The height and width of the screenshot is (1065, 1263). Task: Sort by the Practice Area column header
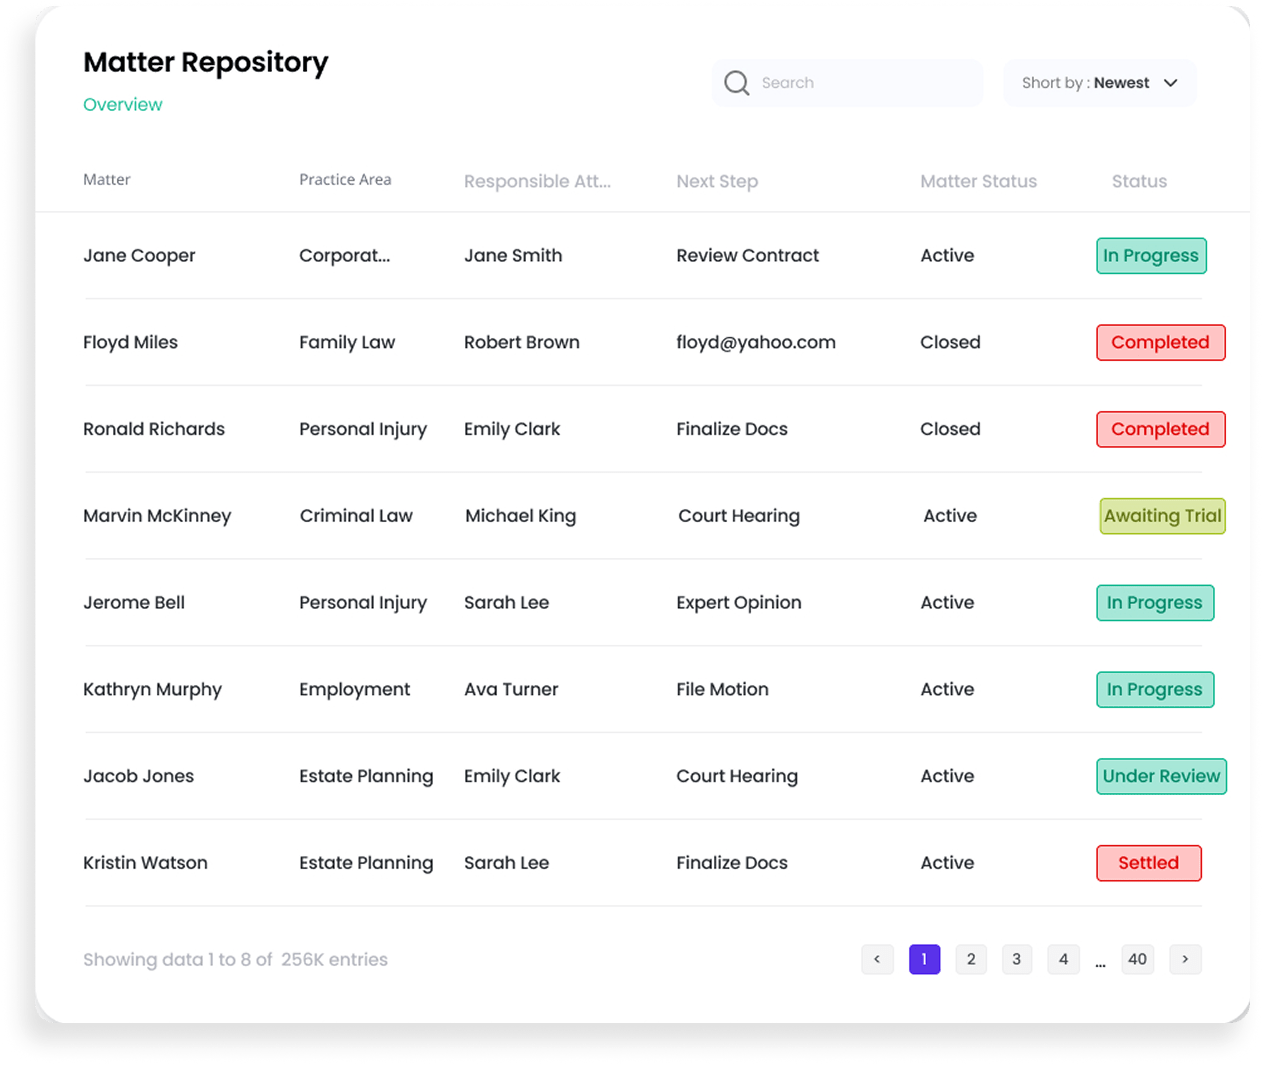pos(345,179)
